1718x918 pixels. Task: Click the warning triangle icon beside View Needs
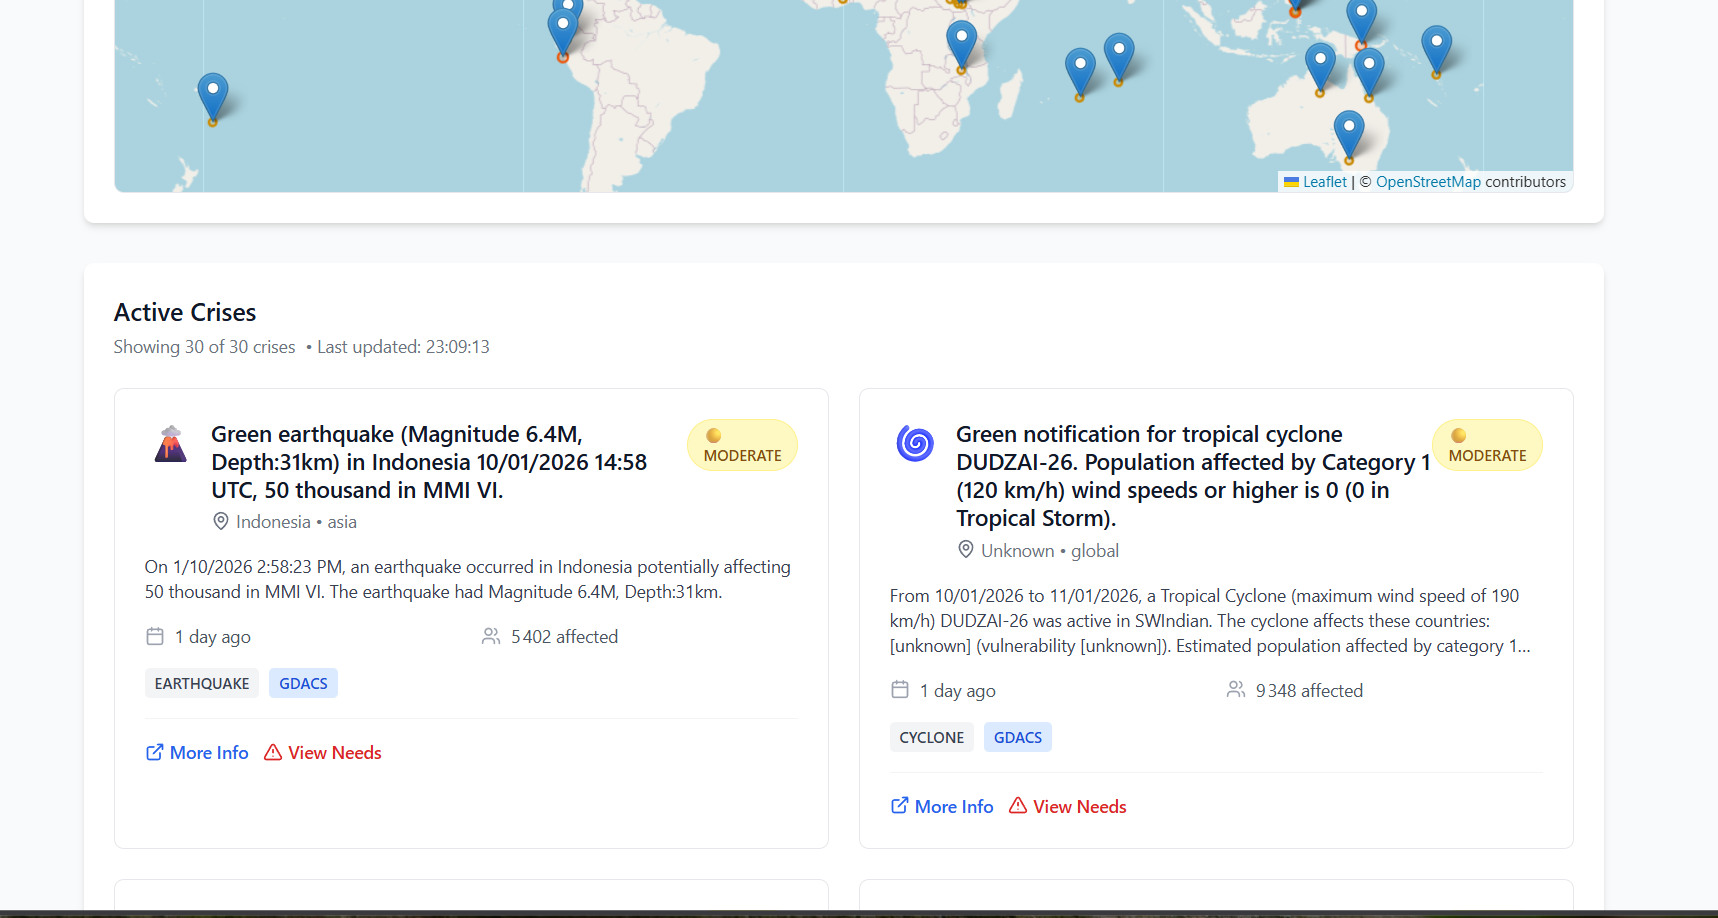coord(271,752)
